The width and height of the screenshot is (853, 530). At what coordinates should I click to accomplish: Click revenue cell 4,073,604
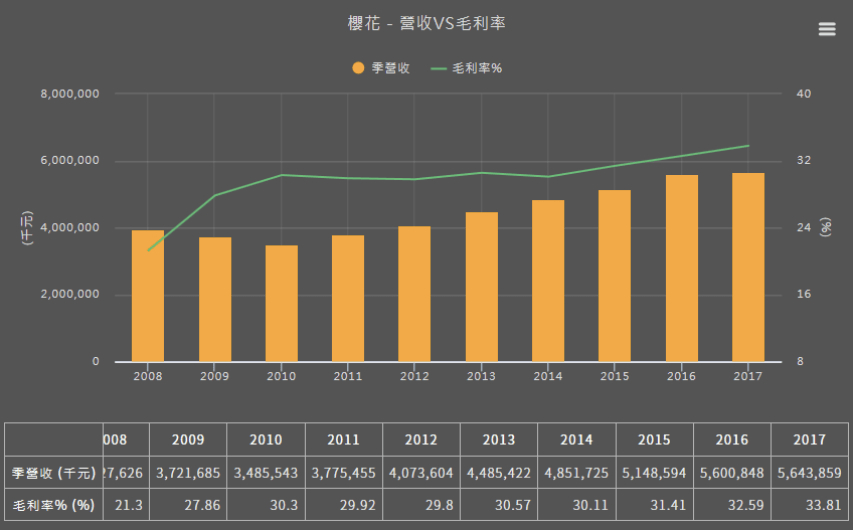click(x=421, y=473)
